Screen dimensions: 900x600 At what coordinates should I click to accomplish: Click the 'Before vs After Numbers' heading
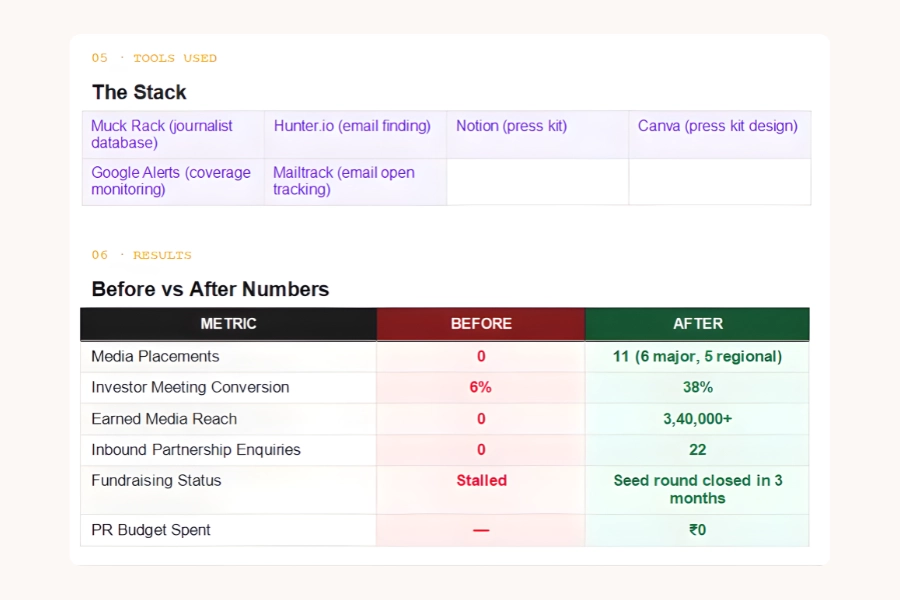[x=210, y=289]
